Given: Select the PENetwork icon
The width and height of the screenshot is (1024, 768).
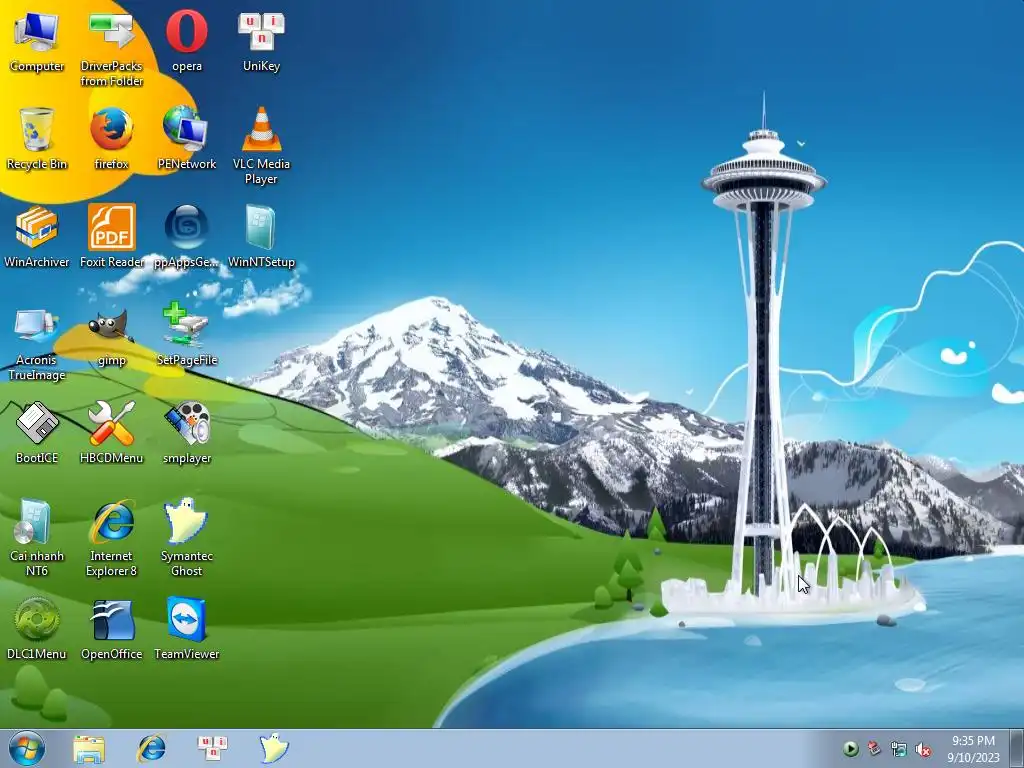Looking at the screenshot, I should click(x=187, y=138).
